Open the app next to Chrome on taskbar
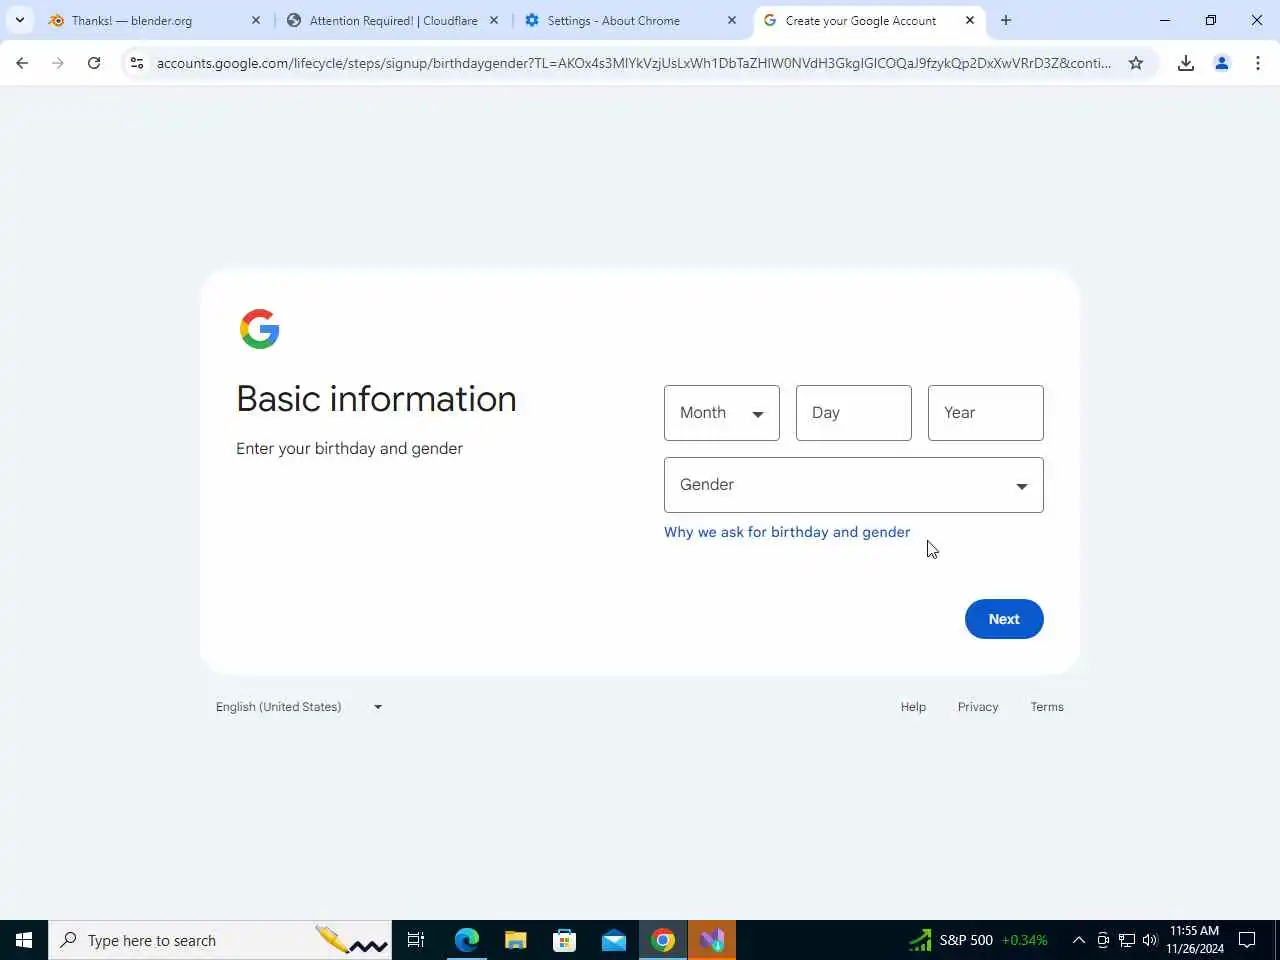 [712, 940]
